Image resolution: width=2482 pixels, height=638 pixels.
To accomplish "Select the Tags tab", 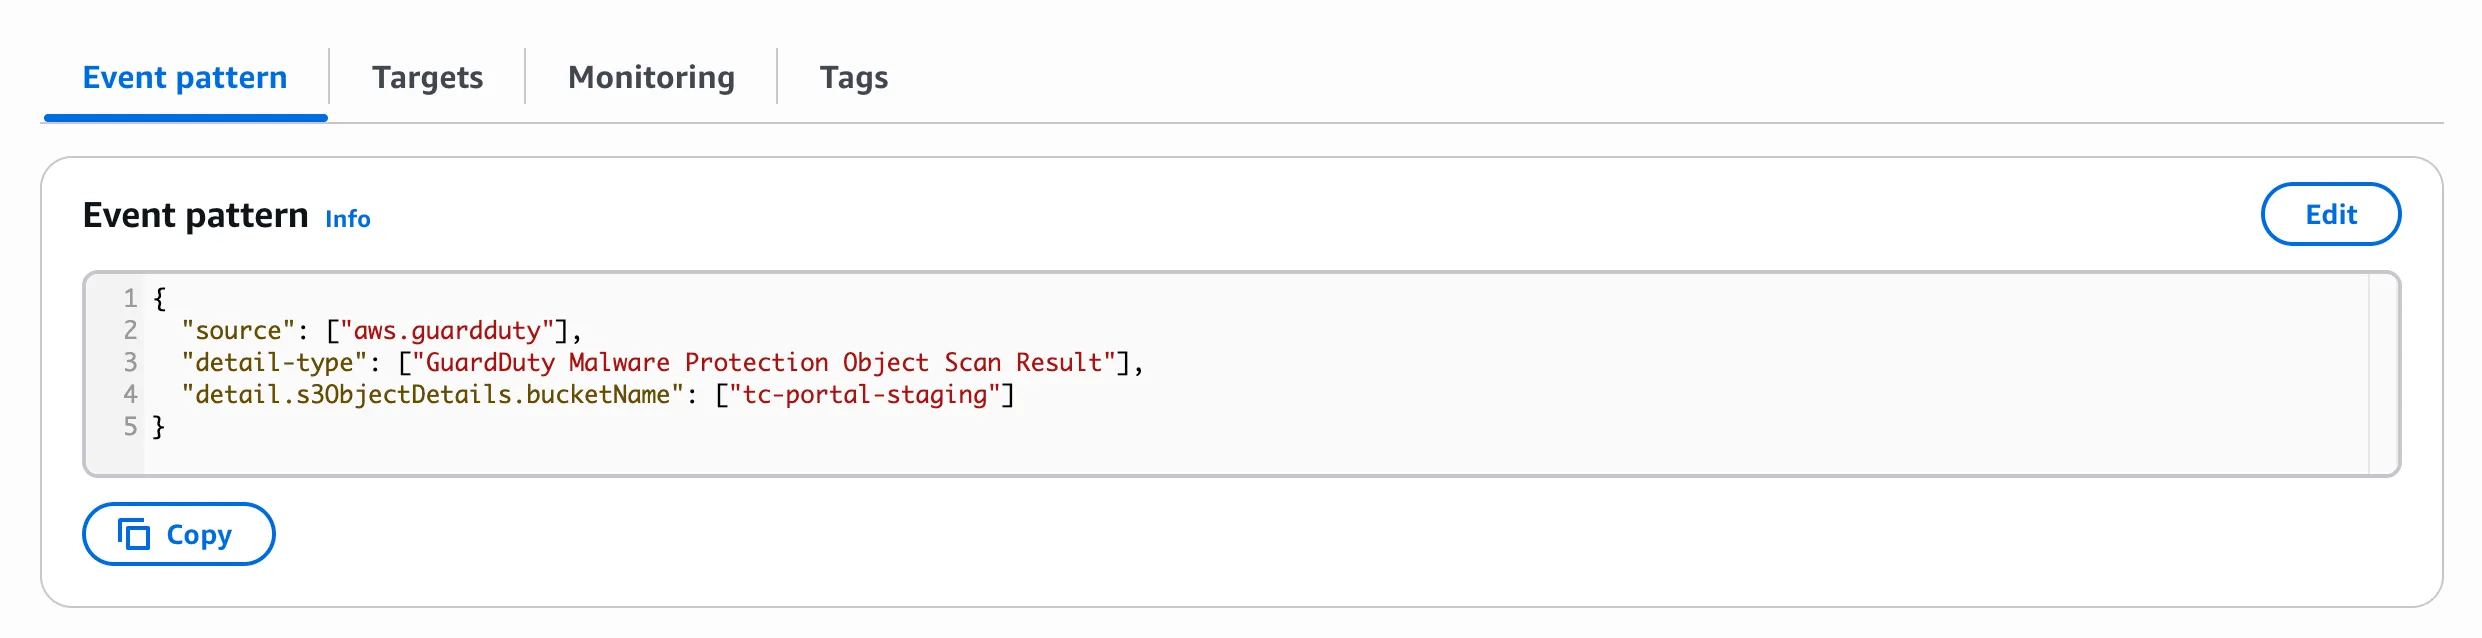I will (x=853, y=77).
